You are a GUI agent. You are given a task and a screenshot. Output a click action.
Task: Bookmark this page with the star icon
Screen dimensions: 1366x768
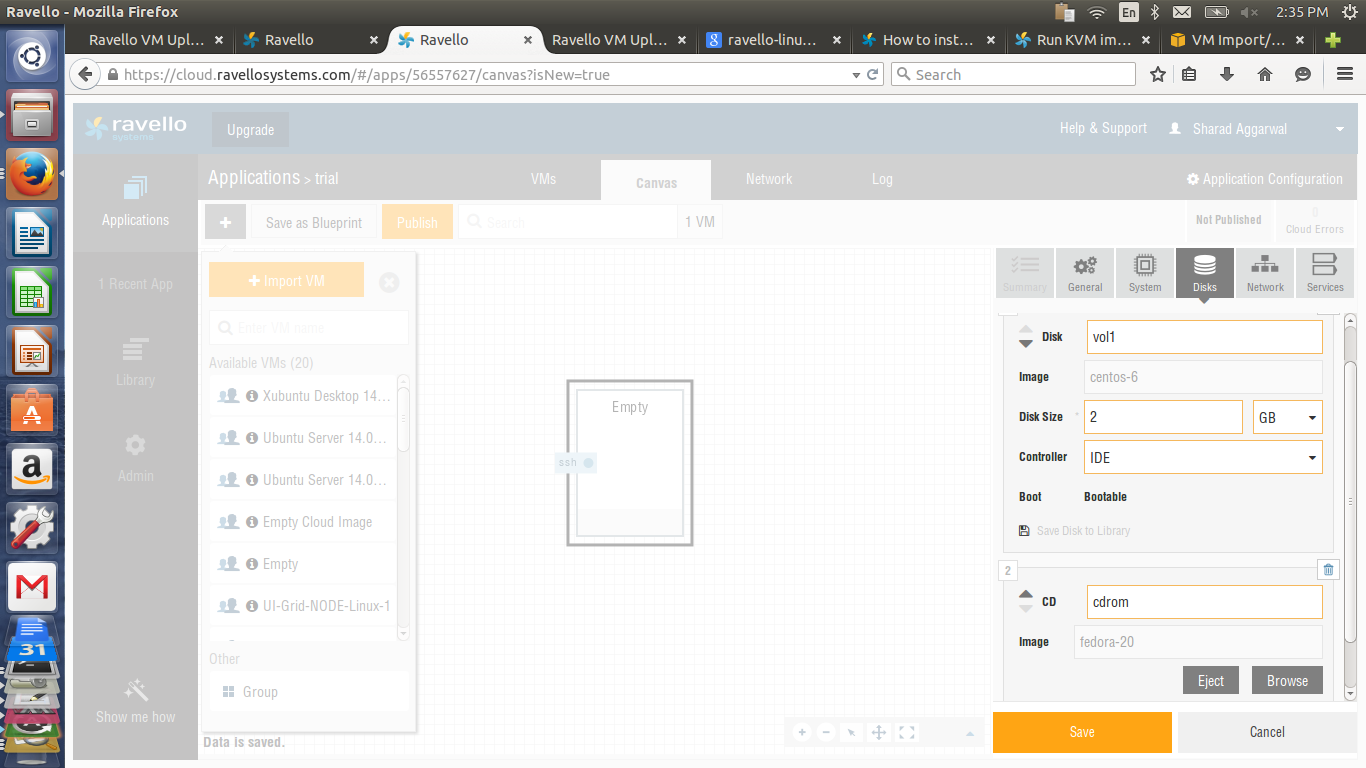(1158, 74)
